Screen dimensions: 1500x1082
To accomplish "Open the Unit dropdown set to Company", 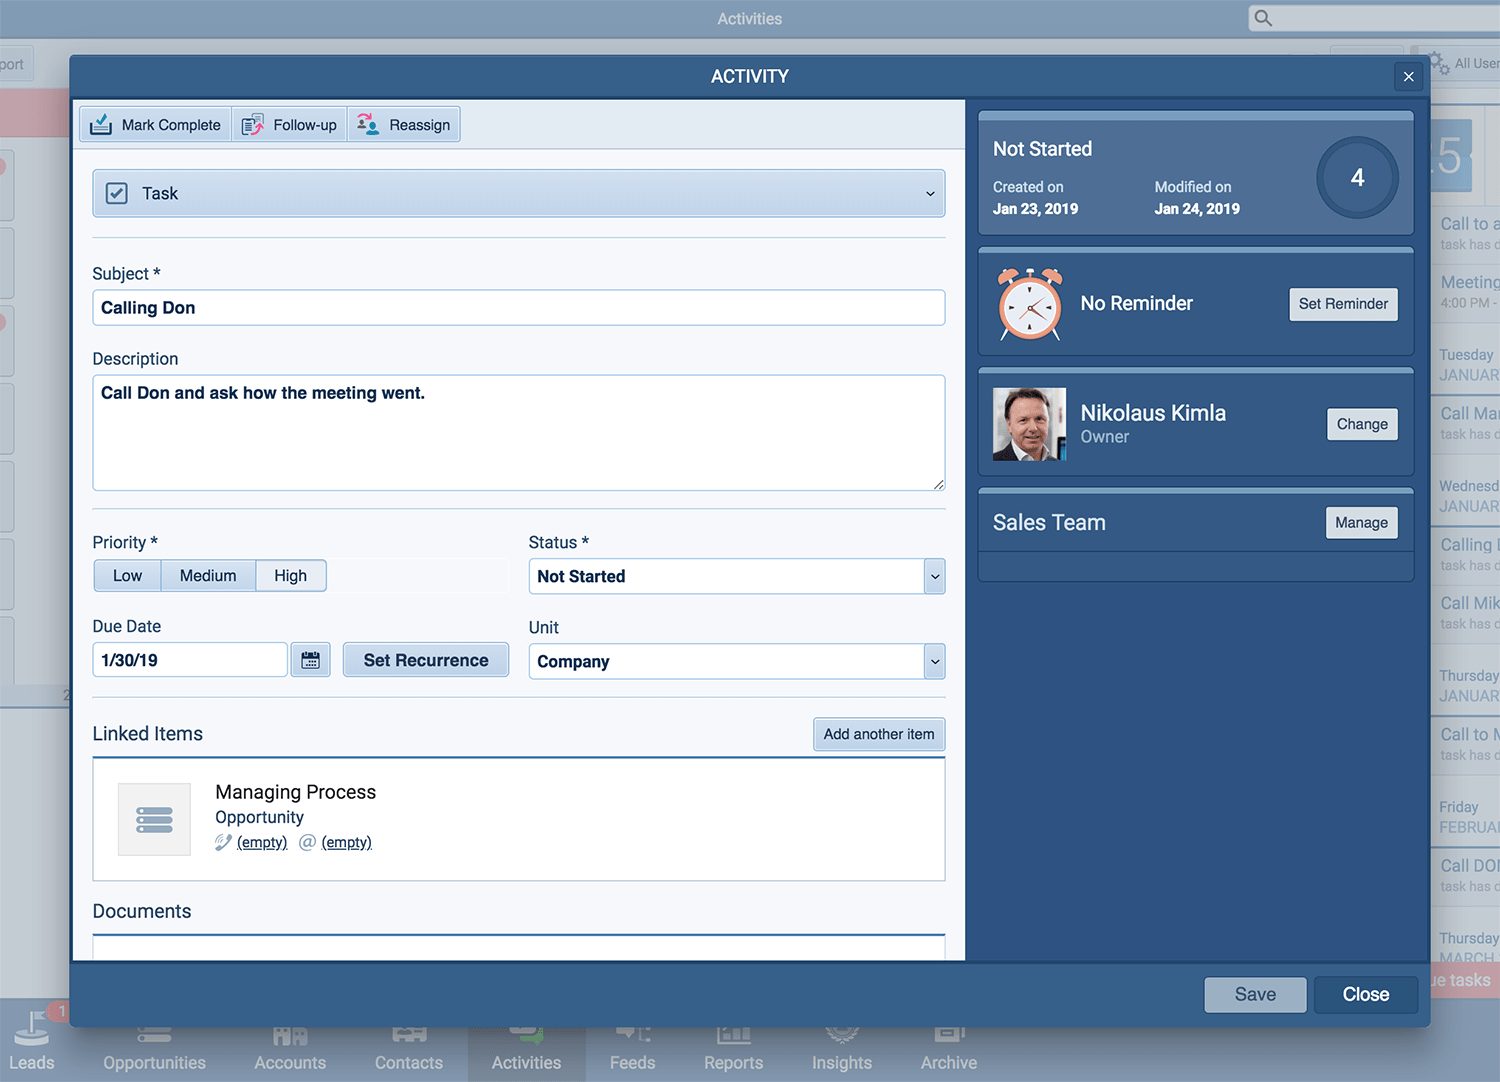I will pos(934,661).
